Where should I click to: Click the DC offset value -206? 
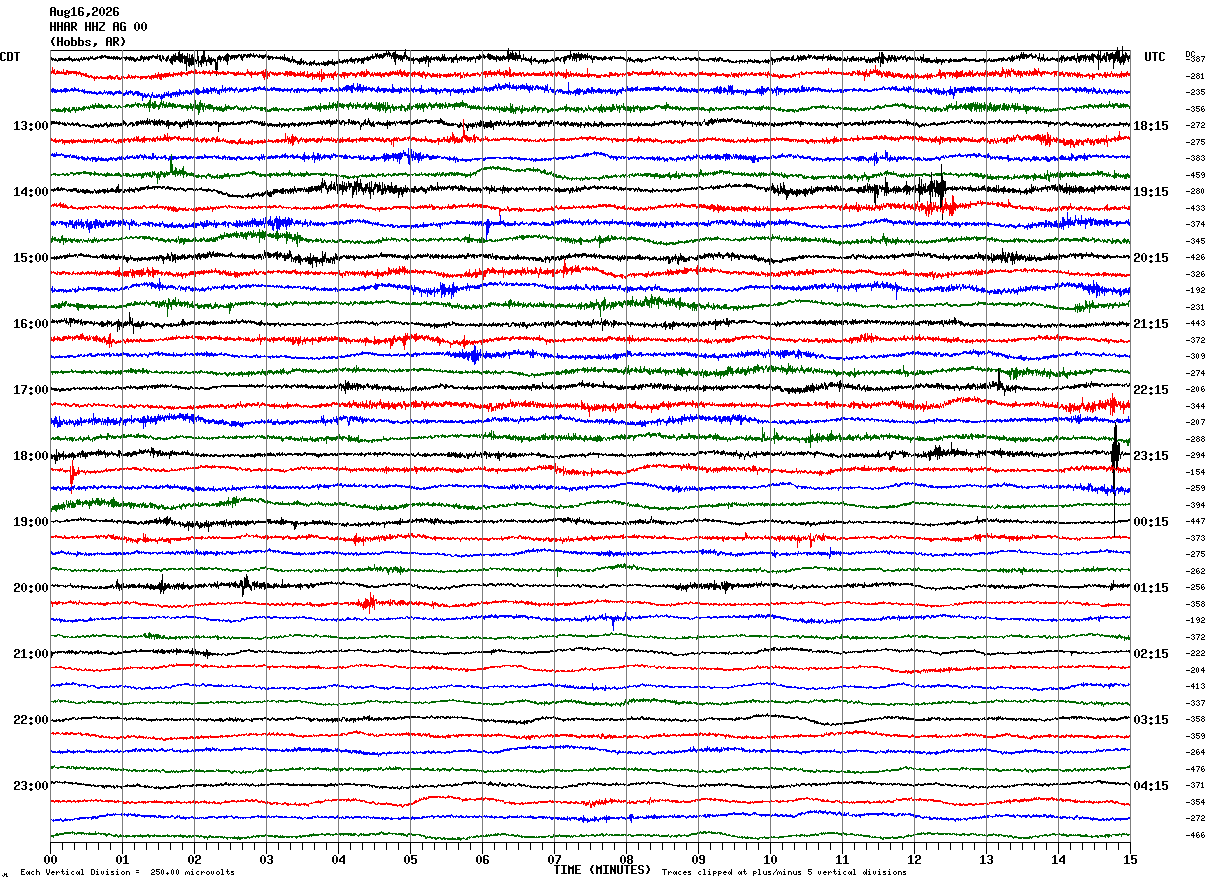(1195, 389)
